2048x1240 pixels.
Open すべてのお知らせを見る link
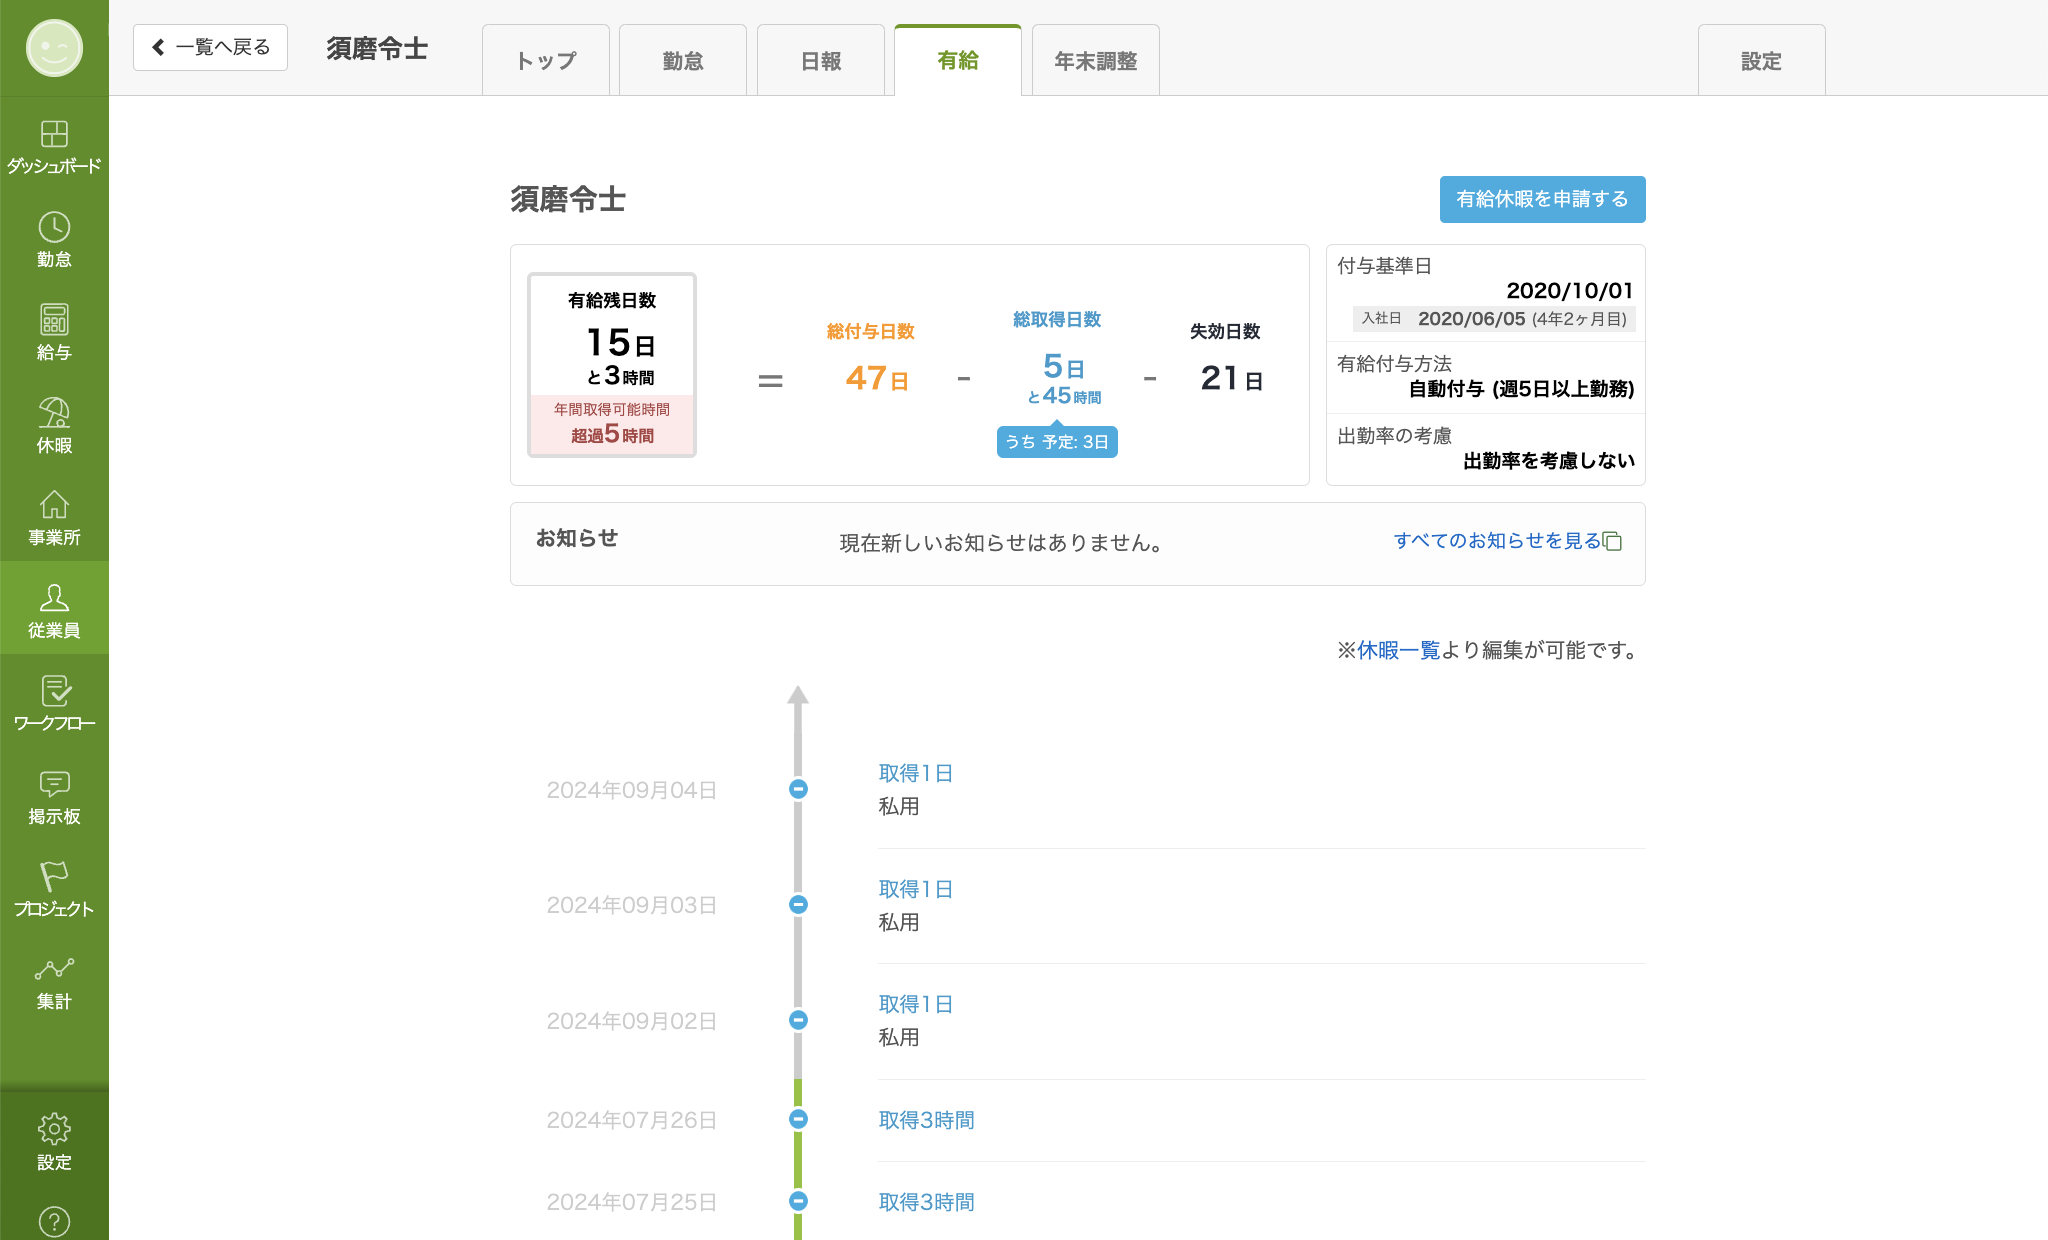click(1497, 541)
